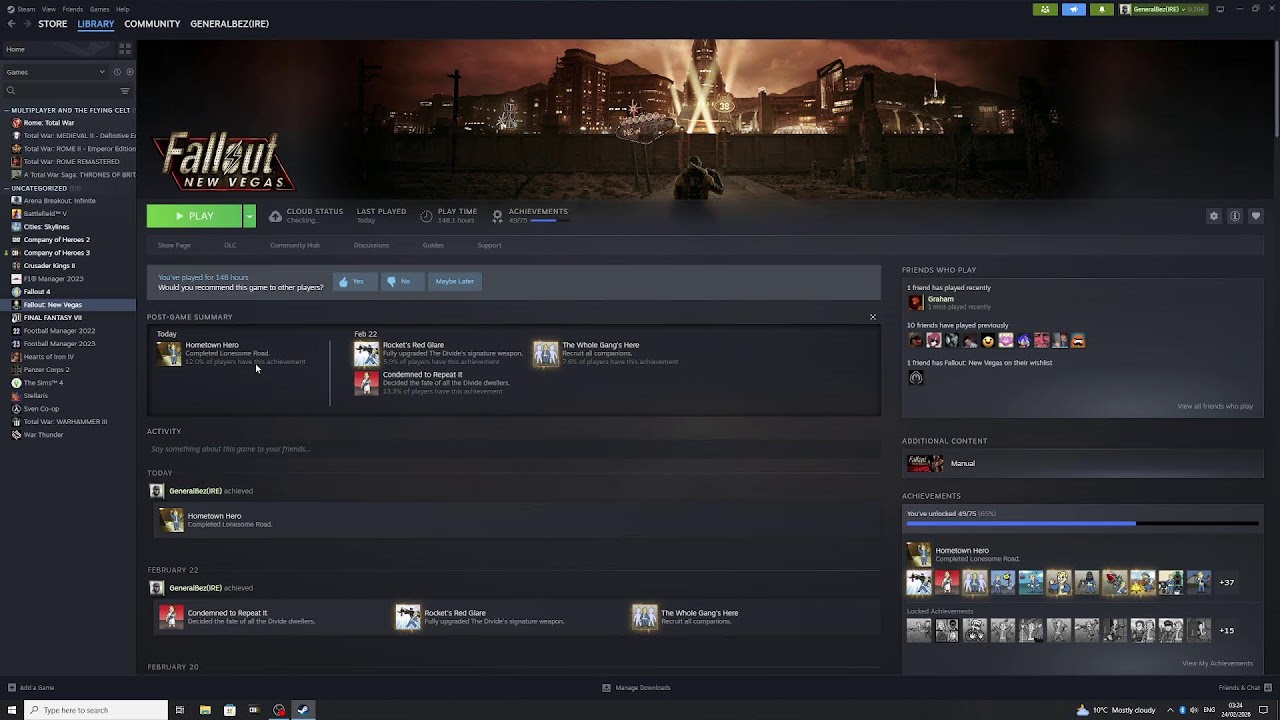1280x720 pixels.
Task: Open the notifications bell button
Action: pos(1102,9)
